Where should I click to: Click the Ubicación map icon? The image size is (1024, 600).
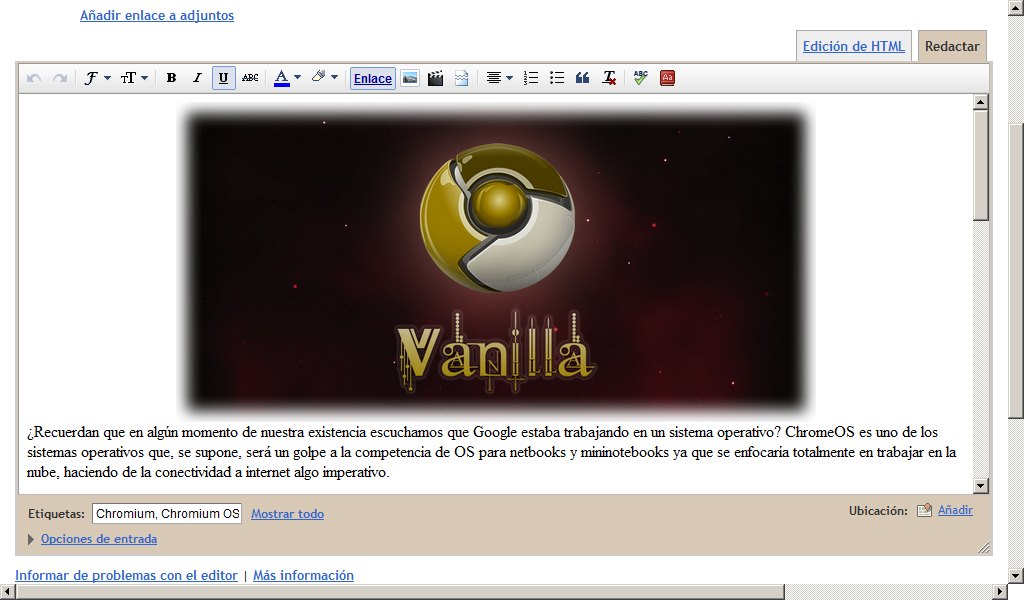924,511
